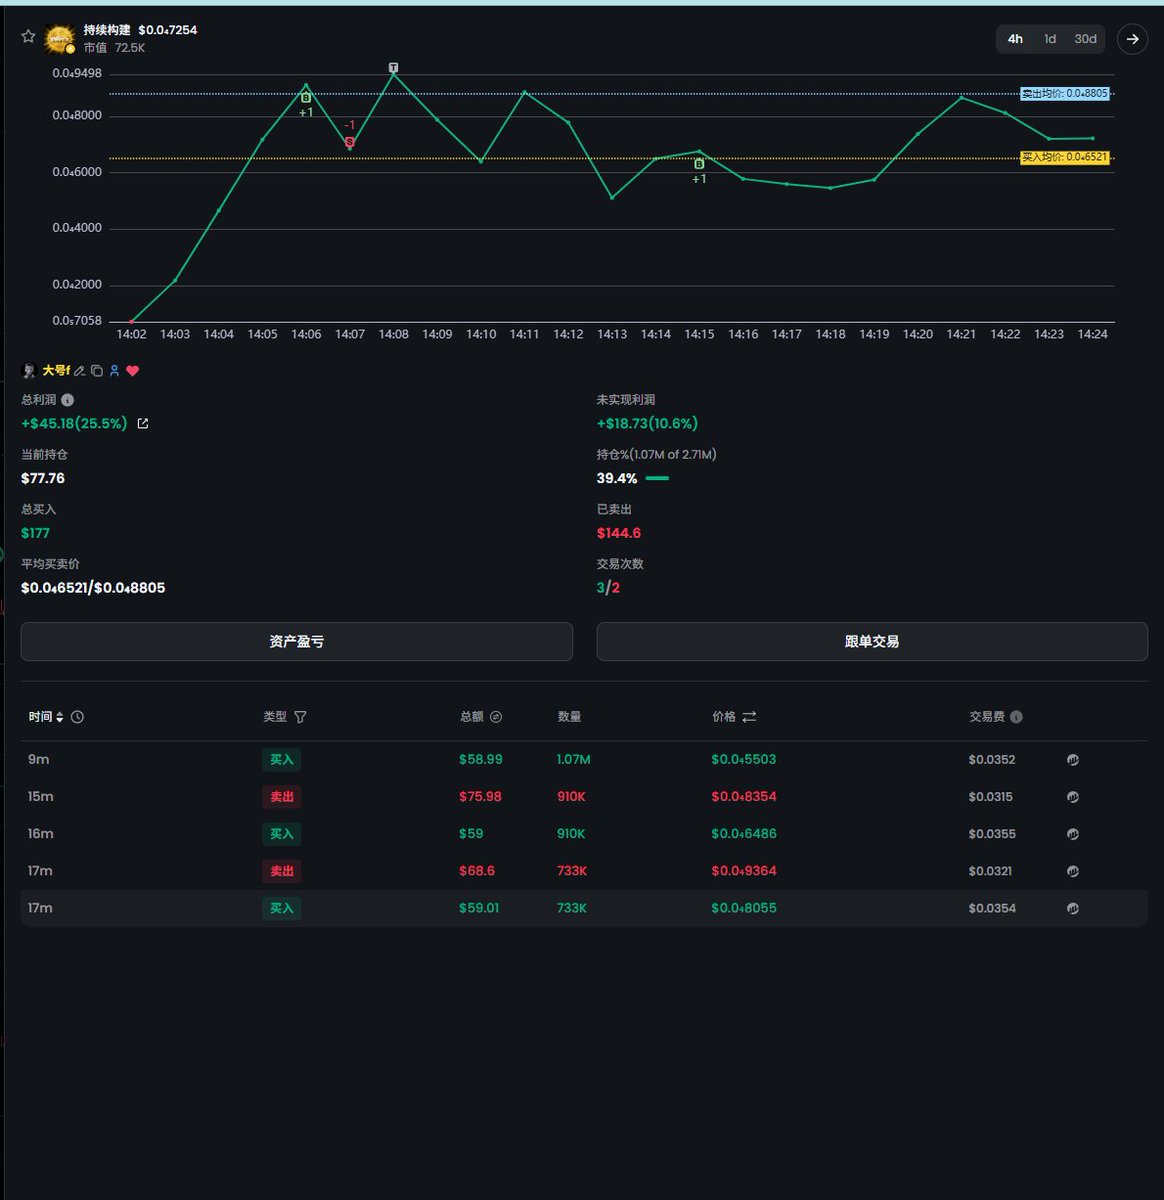Image resolution: width=1164 pixels, height=1200 pixels.
Task: Switch chart range to 1d
Action: click(1050, 39)
